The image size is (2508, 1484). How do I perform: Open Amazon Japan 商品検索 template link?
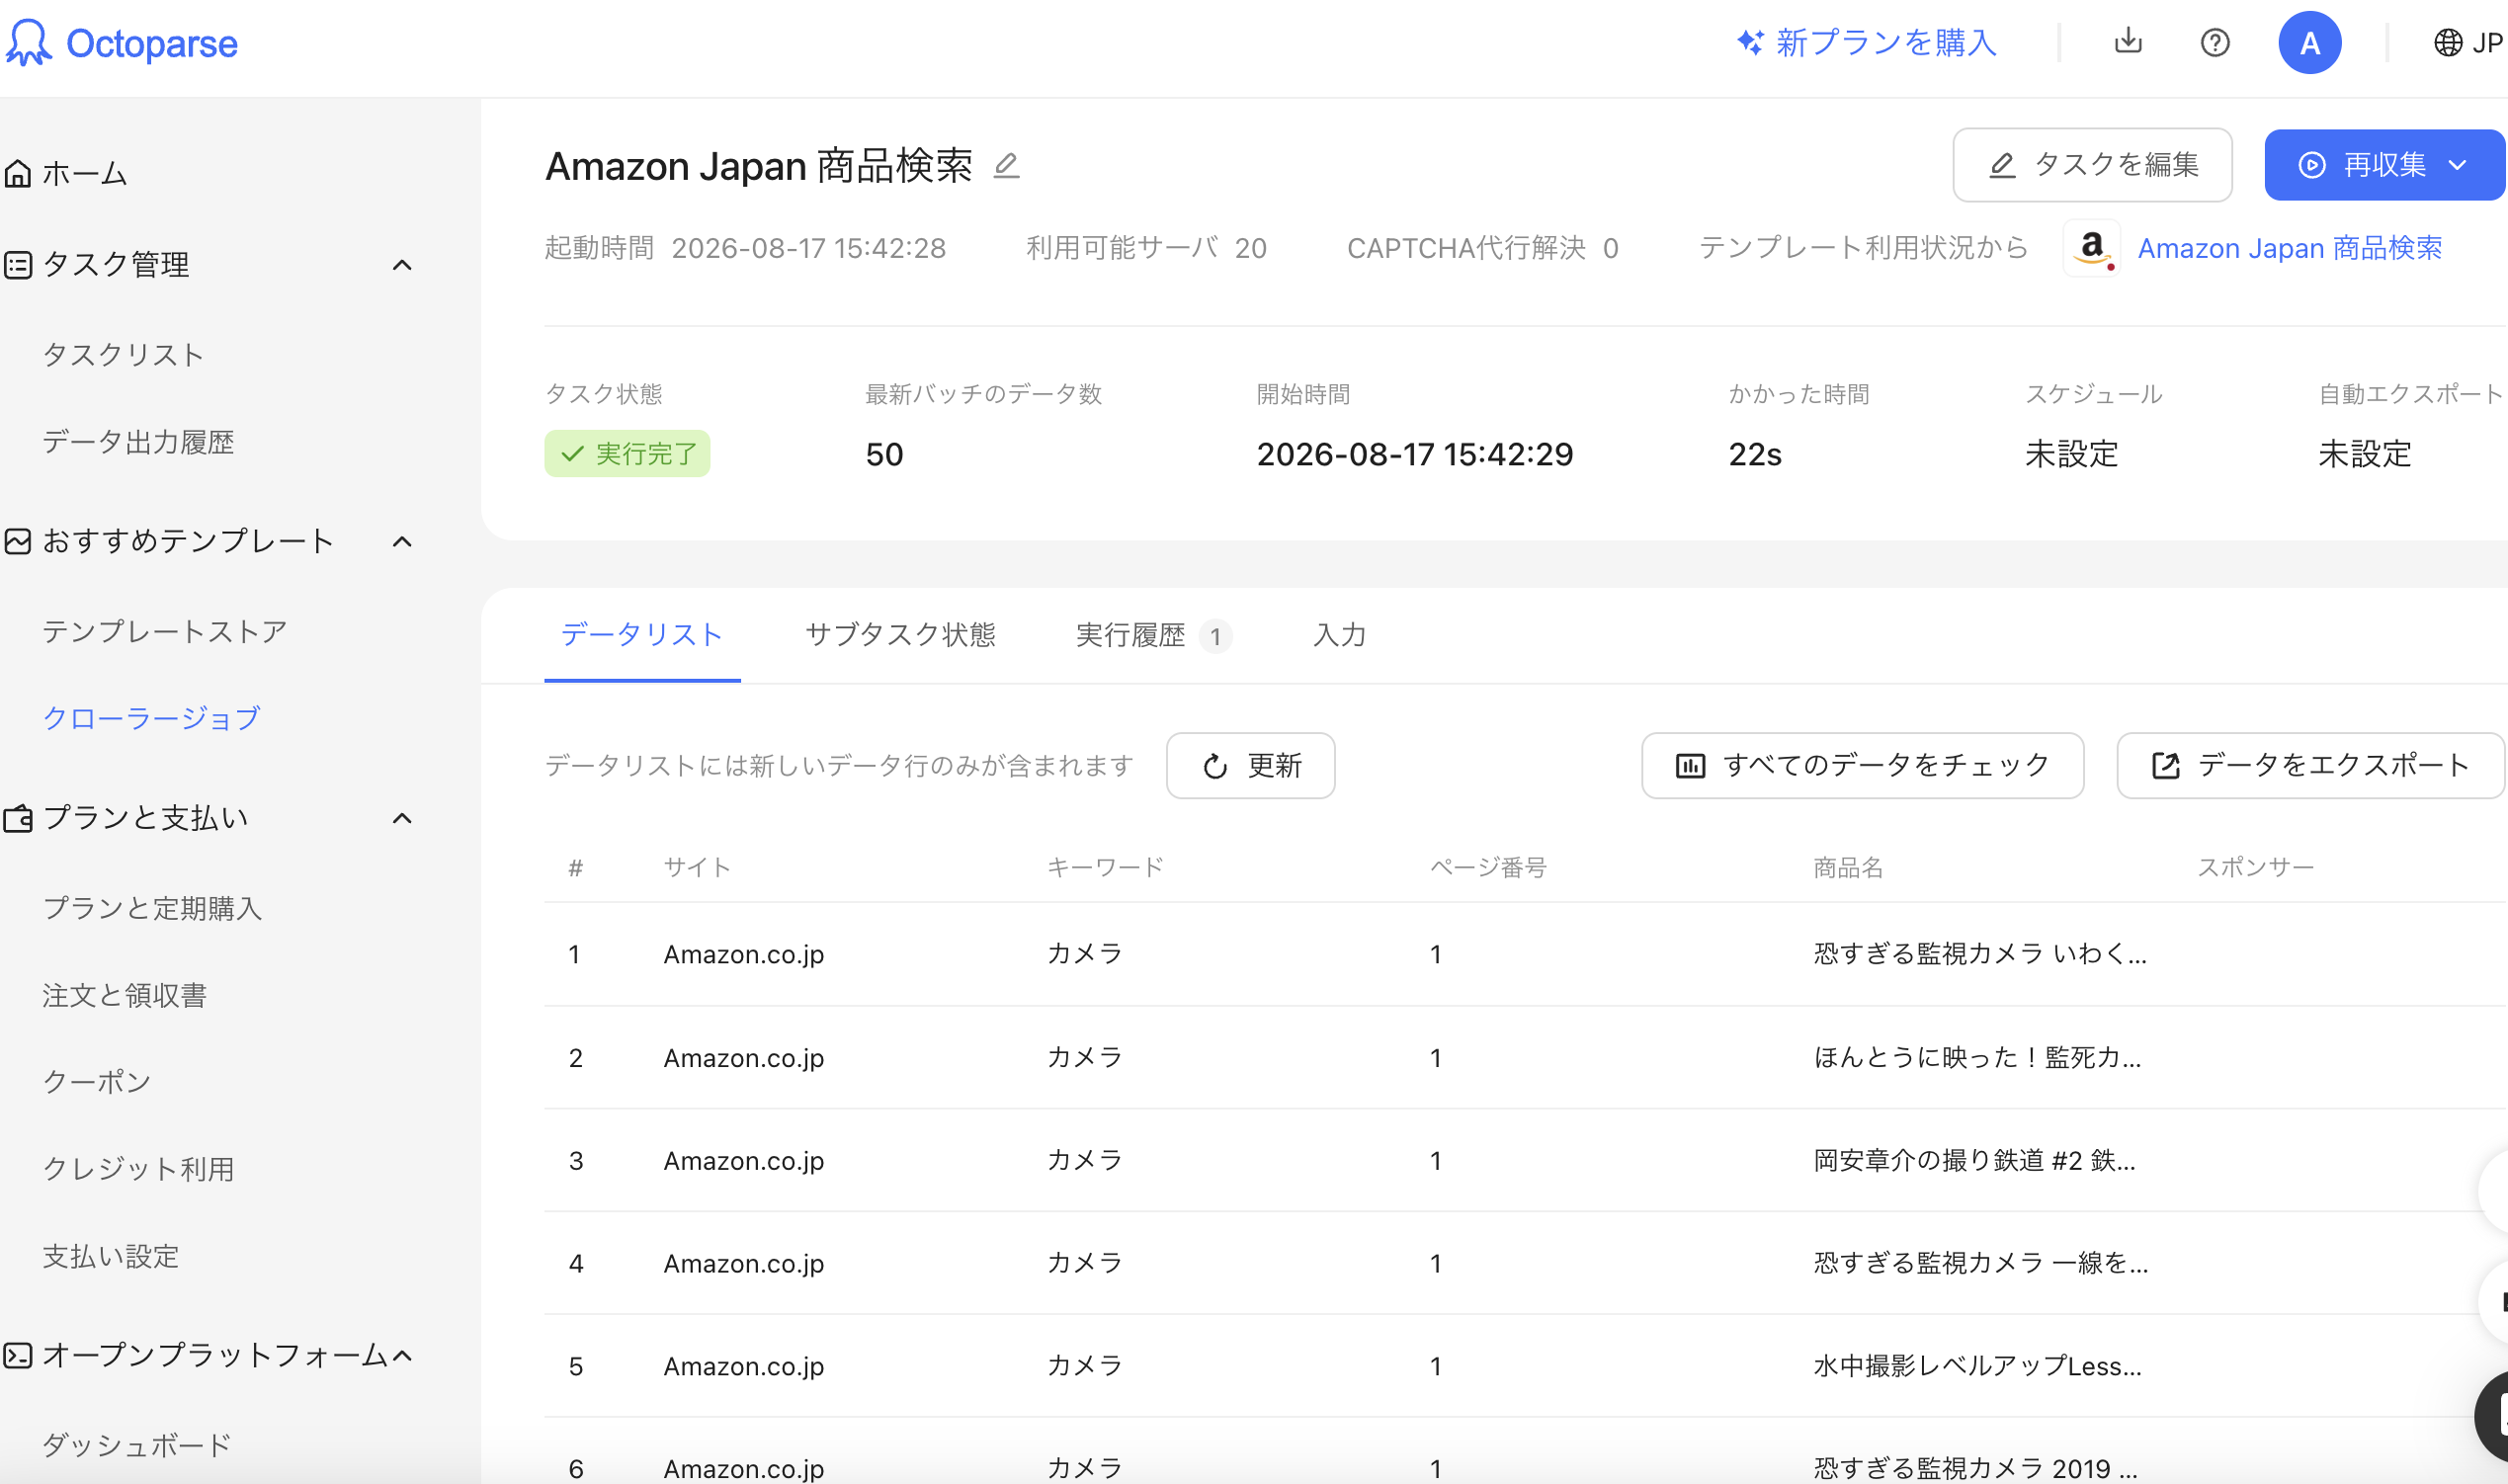click(2290, 248)
